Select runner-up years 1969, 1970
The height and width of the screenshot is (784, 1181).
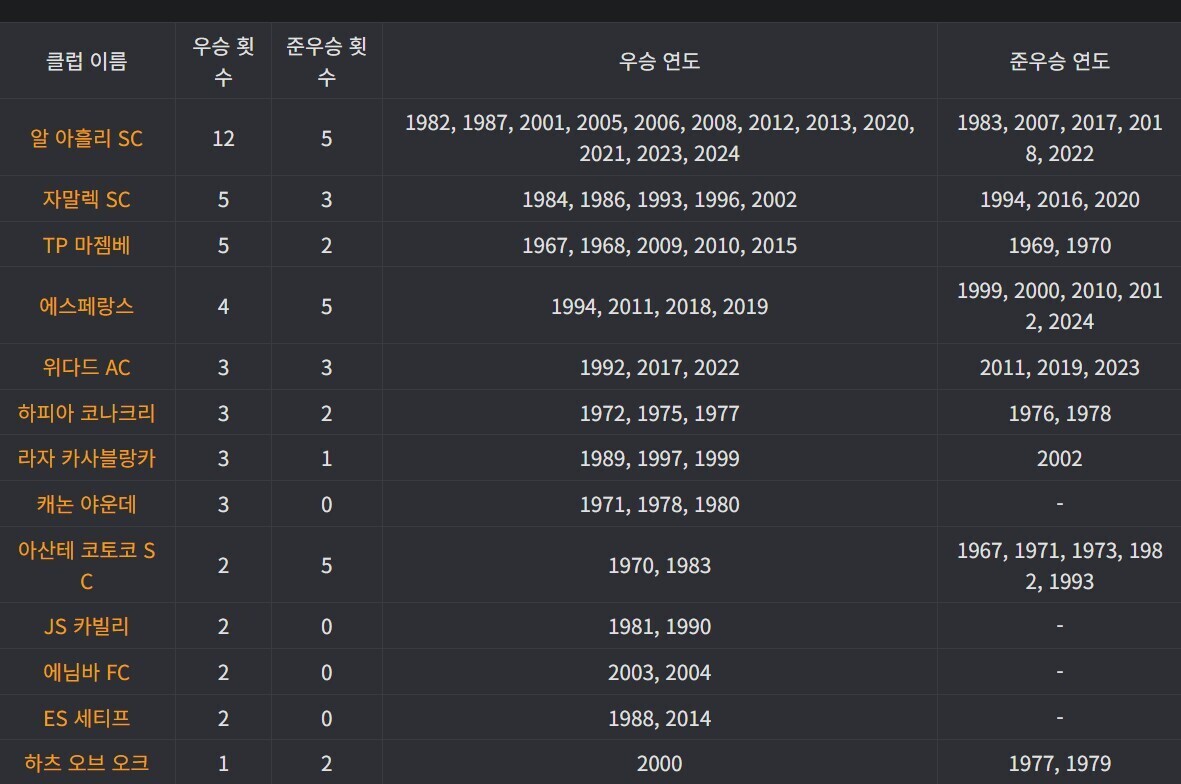click(1059, 246)
